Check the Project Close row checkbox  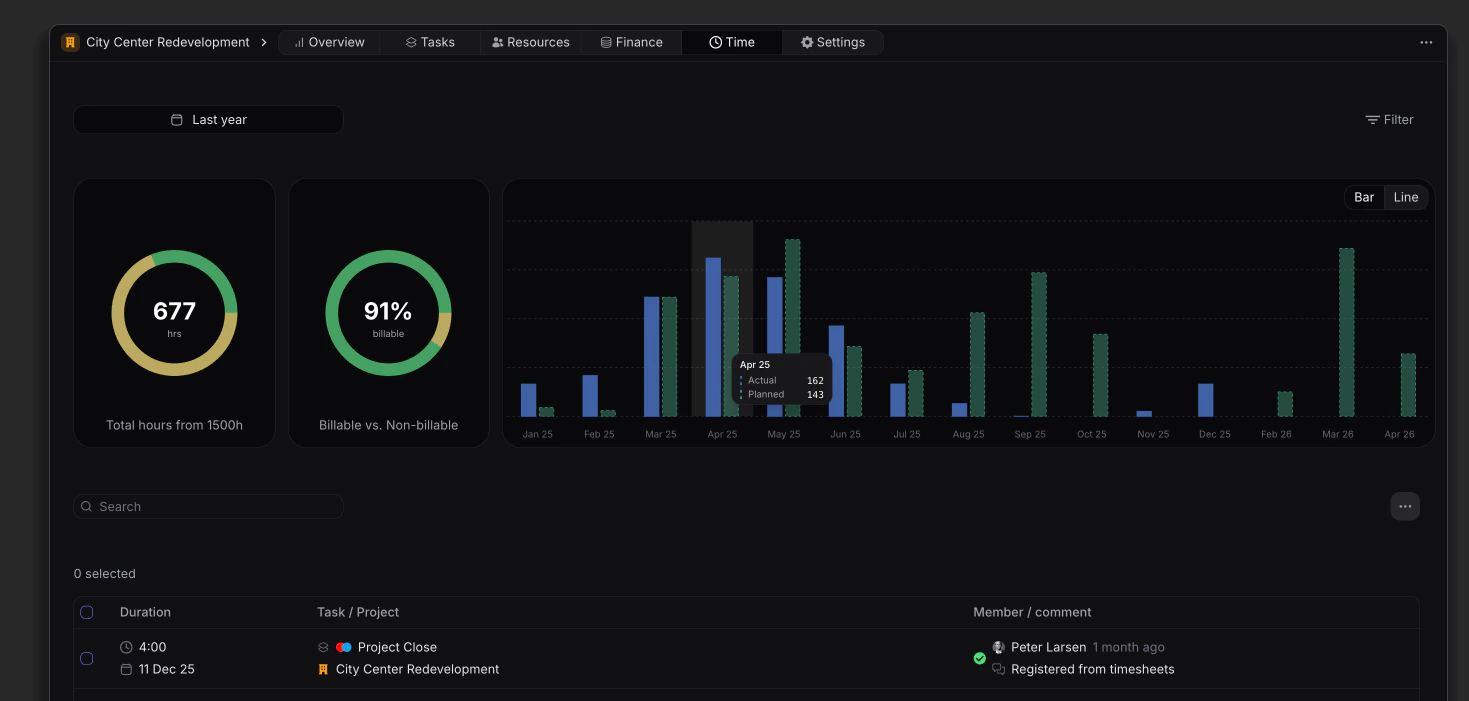[87, 658]
